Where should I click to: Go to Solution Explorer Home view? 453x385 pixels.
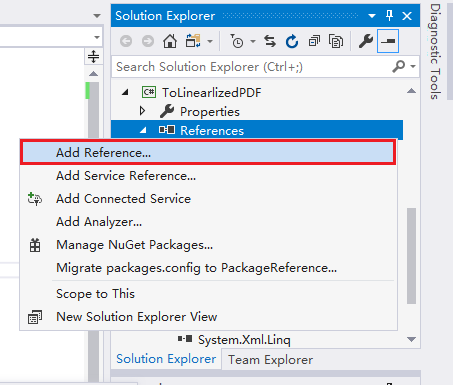[170, 41]
